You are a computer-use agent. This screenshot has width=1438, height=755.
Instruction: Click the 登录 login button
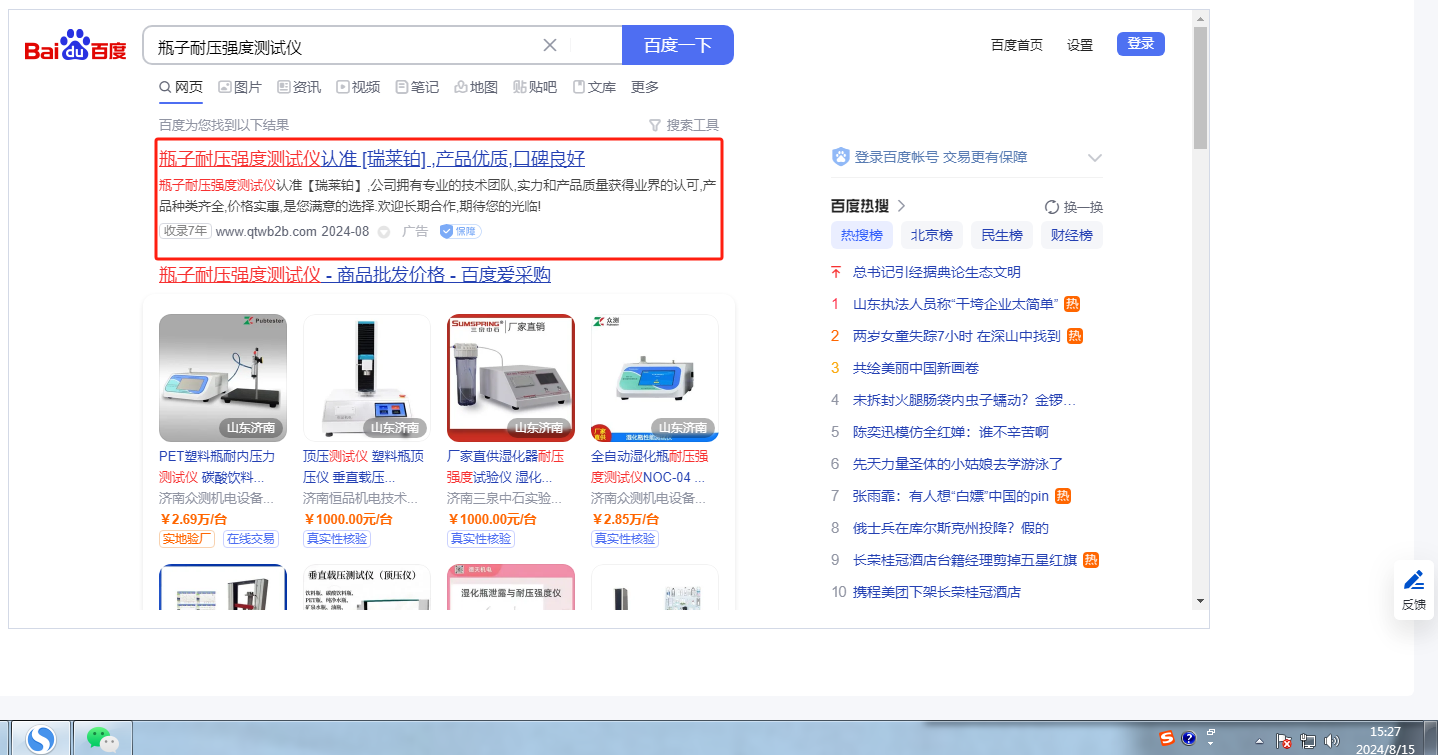pyautogui.click(x=1141, y=44)
